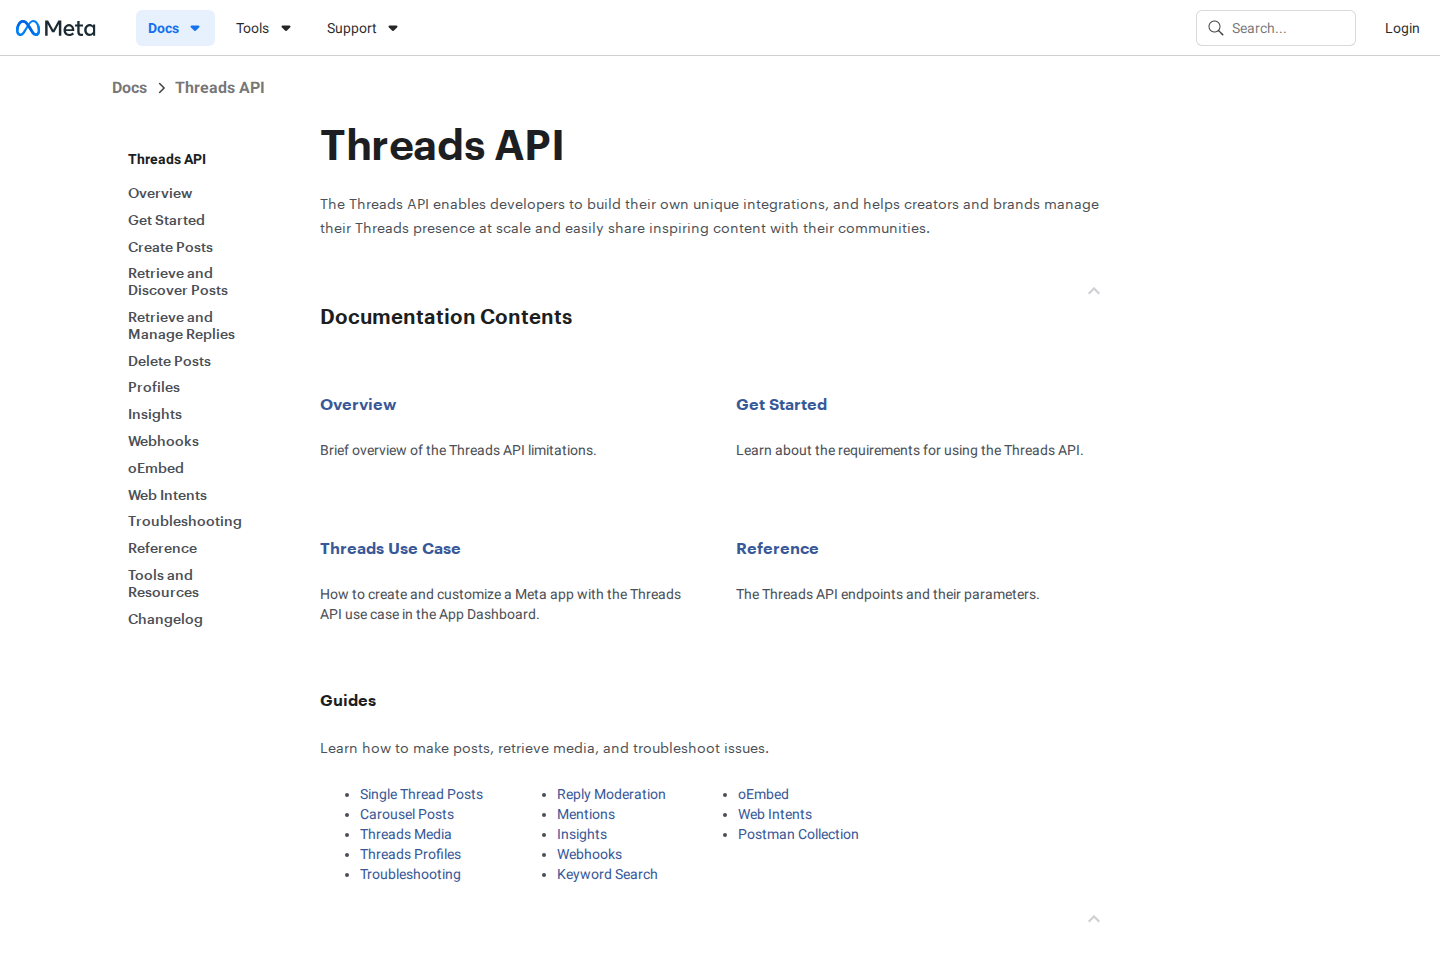Image resolution: width=1440 pixels, height=960 pixels.
Task: Open Single Thread Posts guide
Action: point(421,794)
